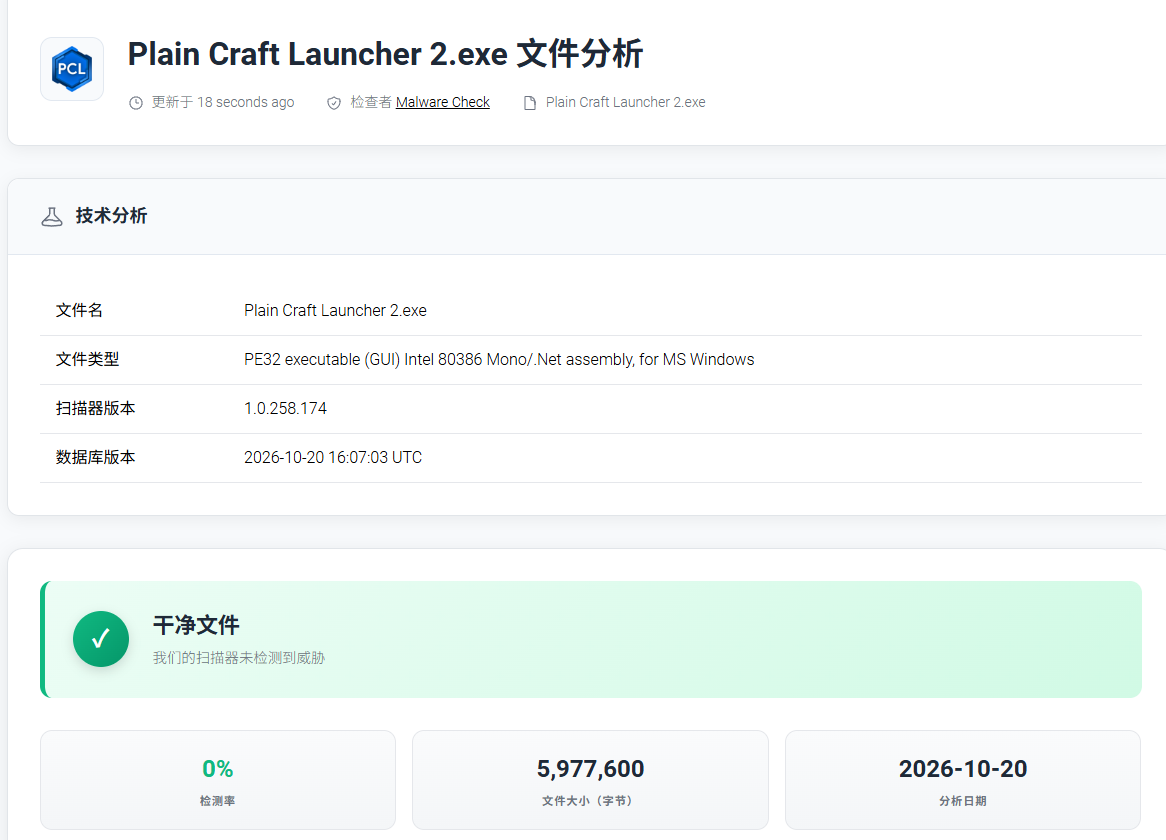Click the page title Plain Craft Launcher 2.exe 文件分析

385,54
